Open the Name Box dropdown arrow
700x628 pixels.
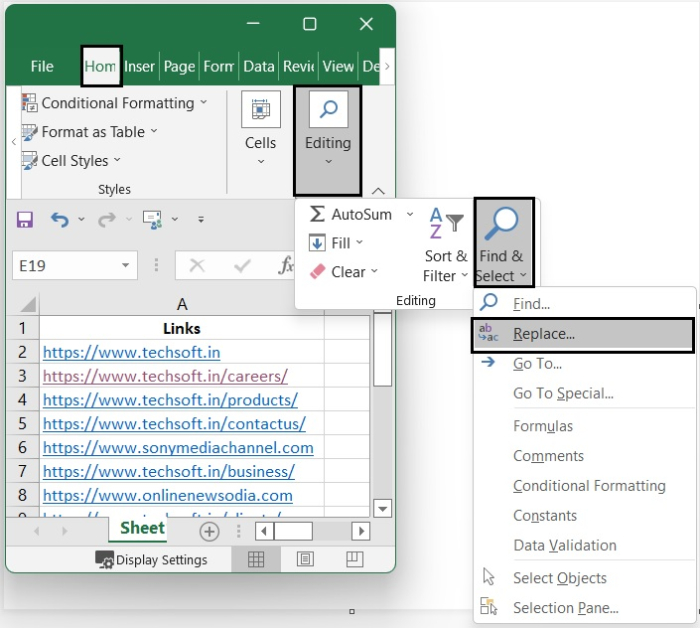pos(126,266)
